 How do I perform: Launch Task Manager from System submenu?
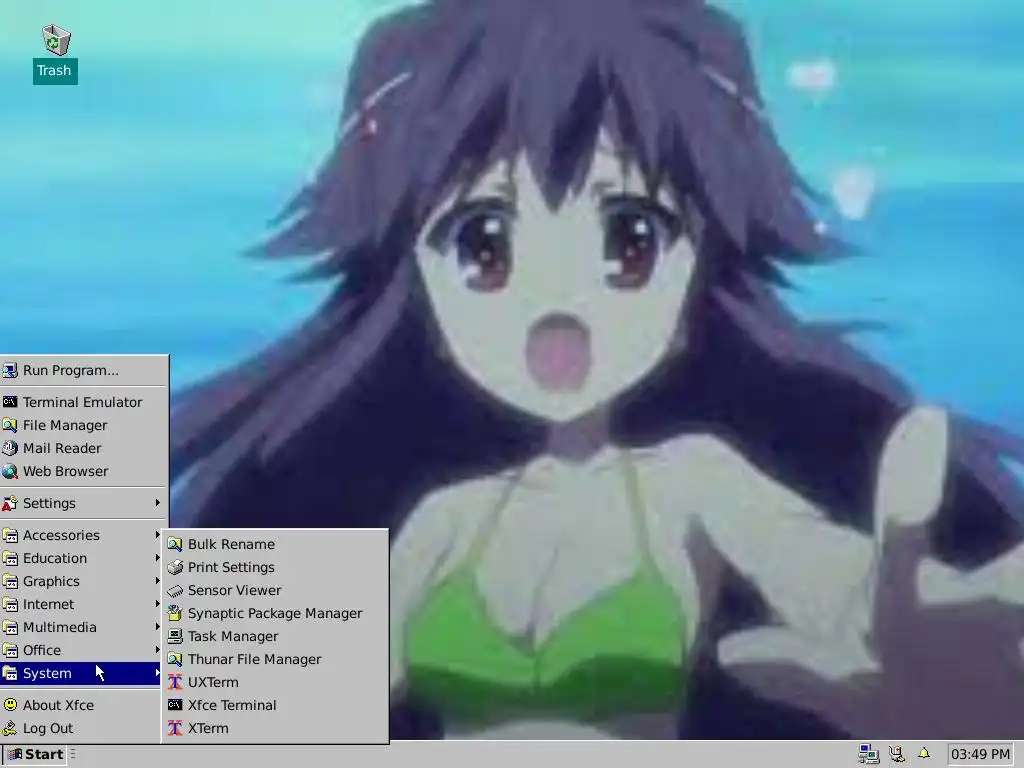pyautogui.click(x=275, y=636)
